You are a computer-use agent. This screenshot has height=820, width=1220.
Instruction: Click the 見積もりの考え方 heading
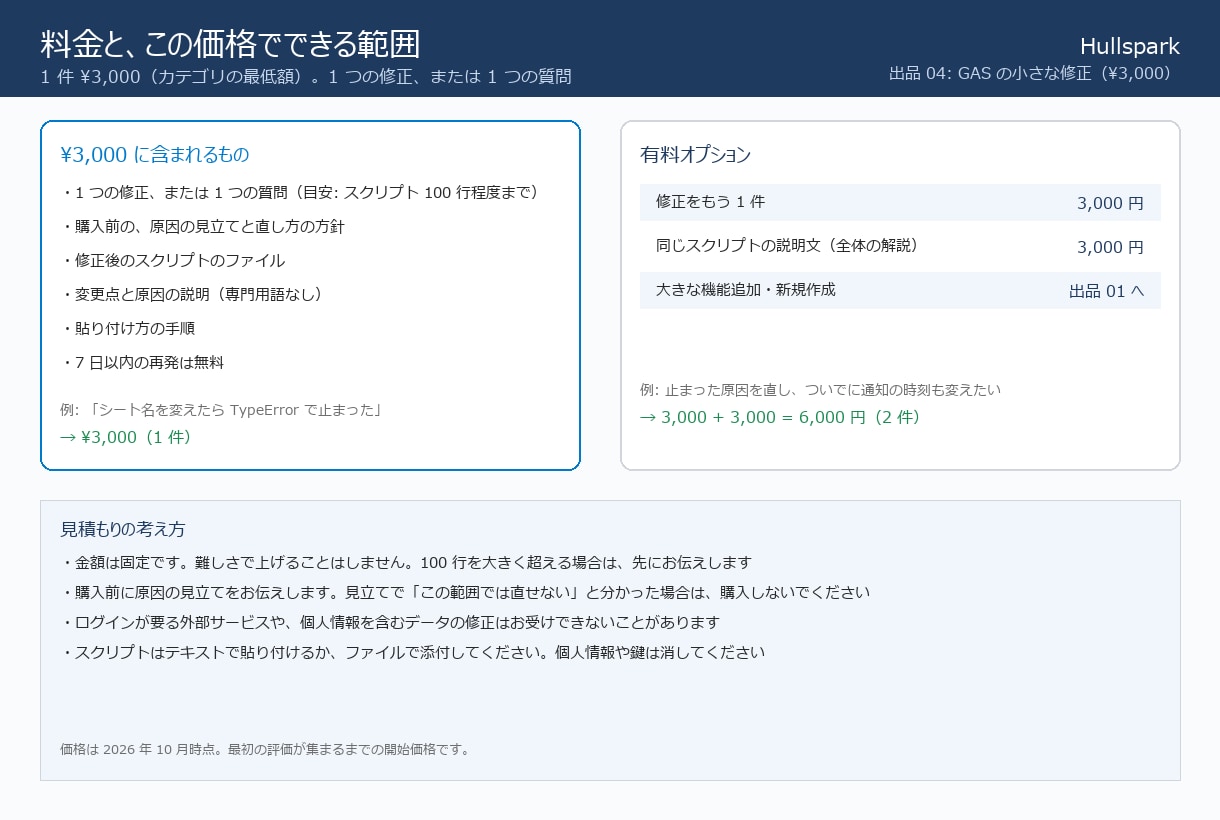click(x=123, y=529)
